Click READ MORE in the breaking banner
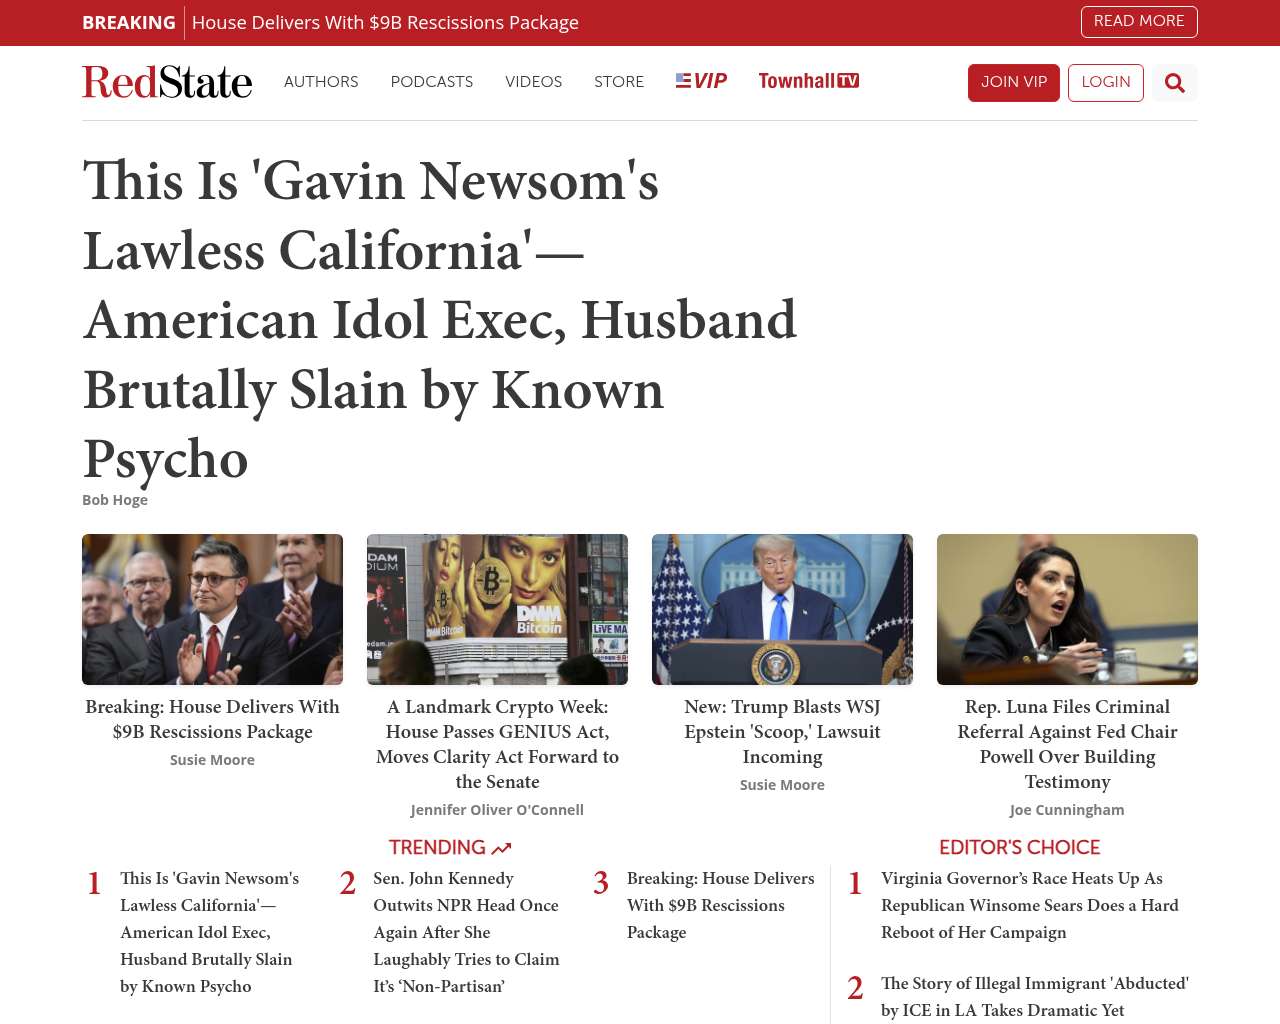1280x1024 pixels. pos(1139,22)
